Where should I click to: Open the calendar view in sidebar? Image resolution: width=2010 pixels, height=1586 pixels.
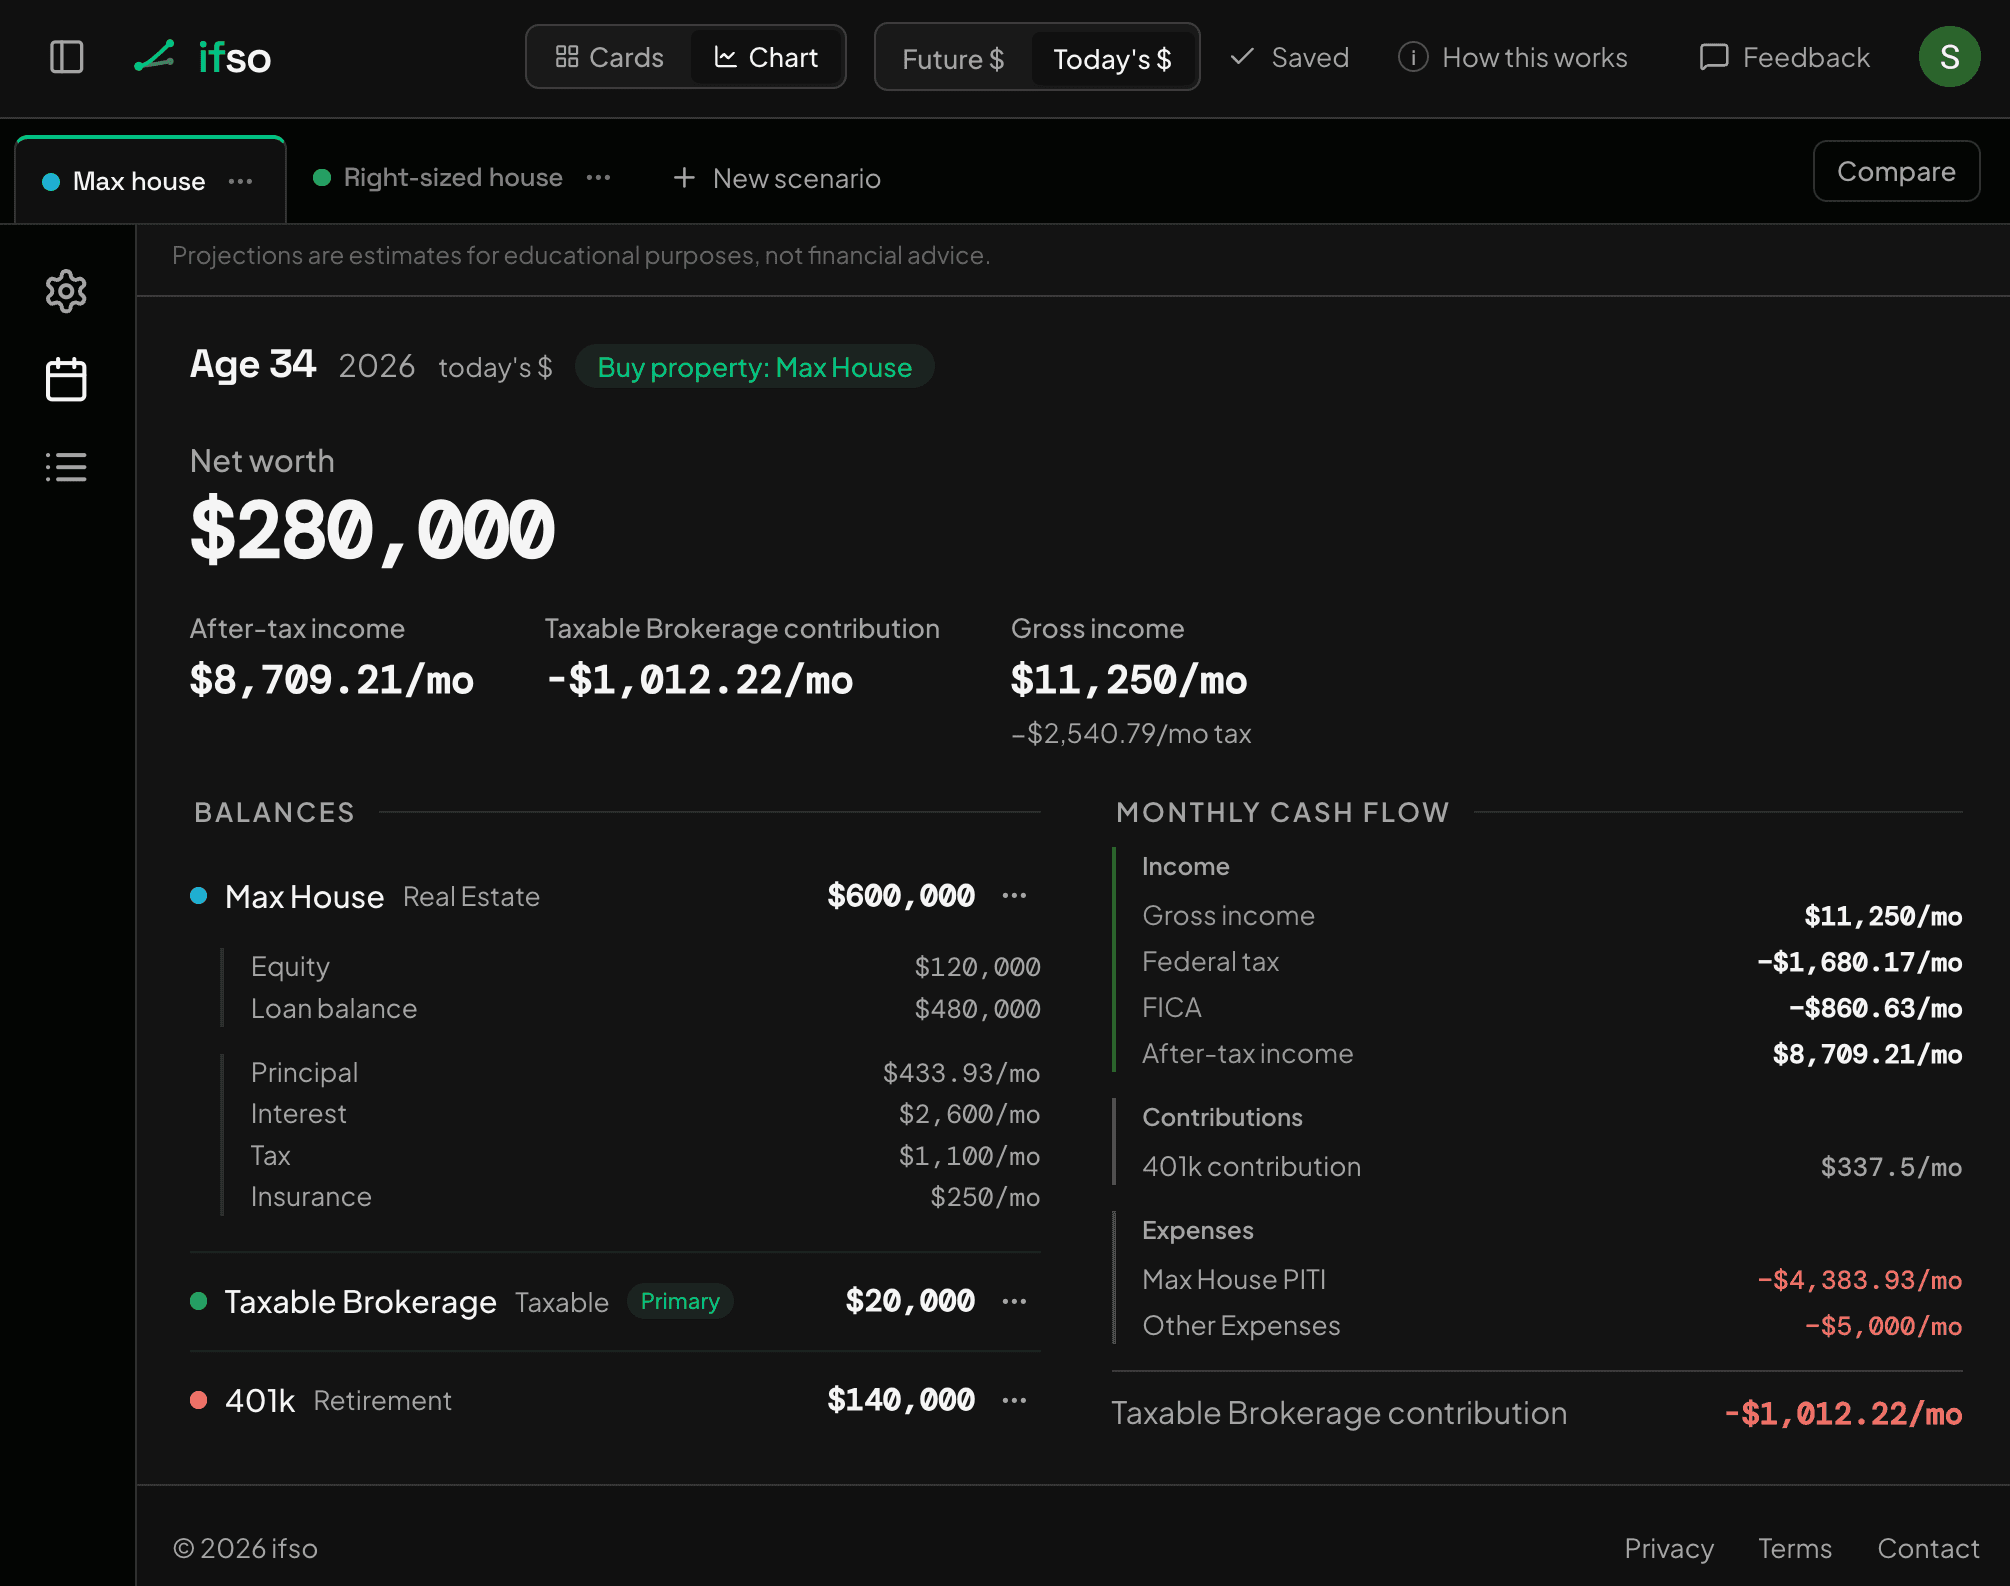(x=66, y=379)
